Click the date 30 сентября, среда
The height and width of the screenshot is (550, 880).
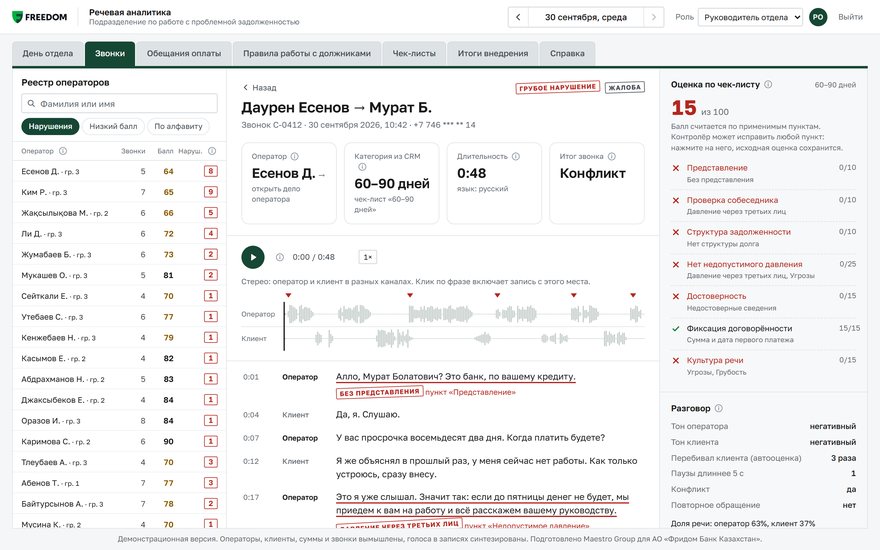[x=586, y=17]
